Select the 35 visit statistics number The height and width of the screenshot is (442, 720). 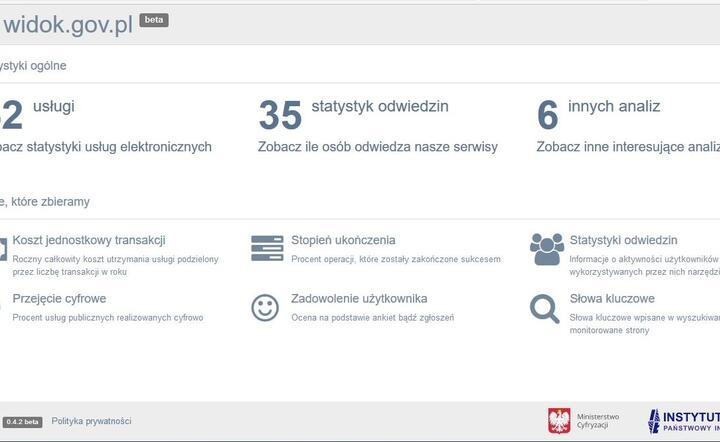(280, 115)
